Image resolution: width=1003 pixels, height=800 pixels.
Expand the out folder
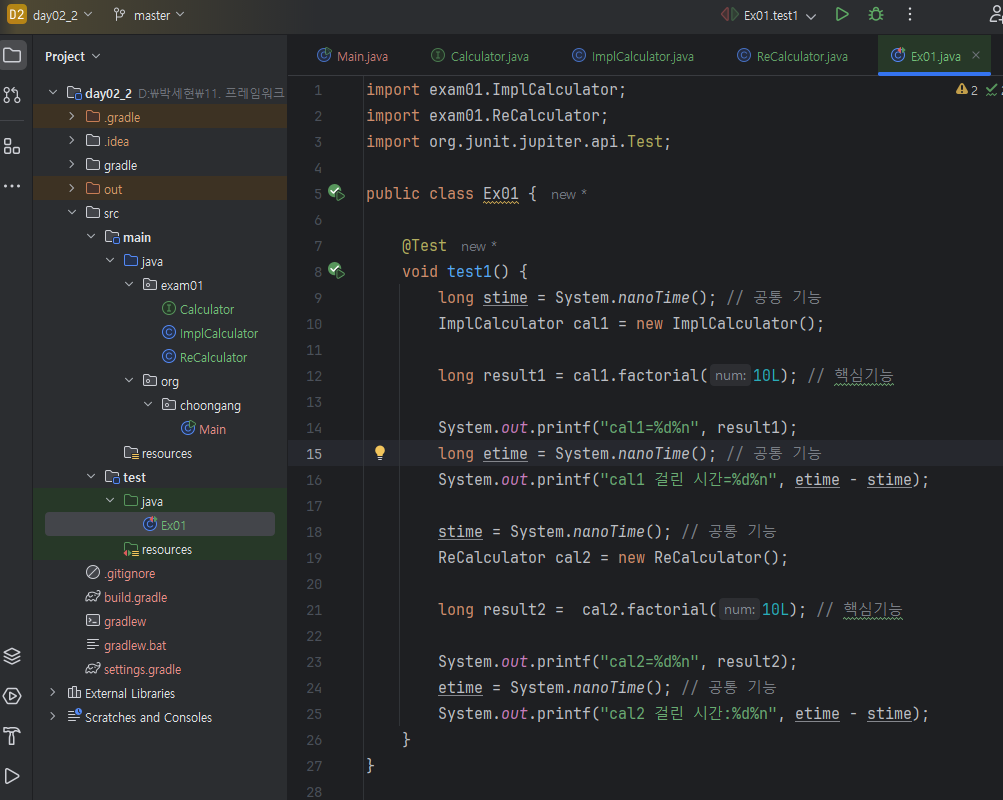coord(72,189)
